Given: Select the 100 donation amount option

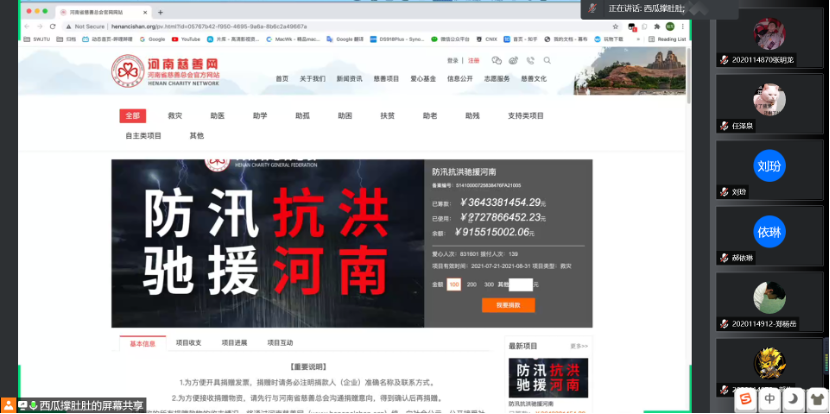Looking at the screenshot, I should [453, 284].
